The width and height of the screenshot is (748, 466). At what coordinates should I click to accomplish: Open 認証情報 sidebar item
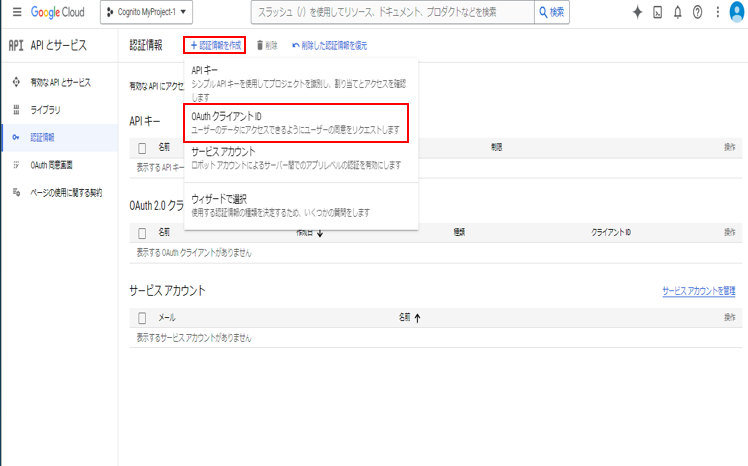(60, 137)
